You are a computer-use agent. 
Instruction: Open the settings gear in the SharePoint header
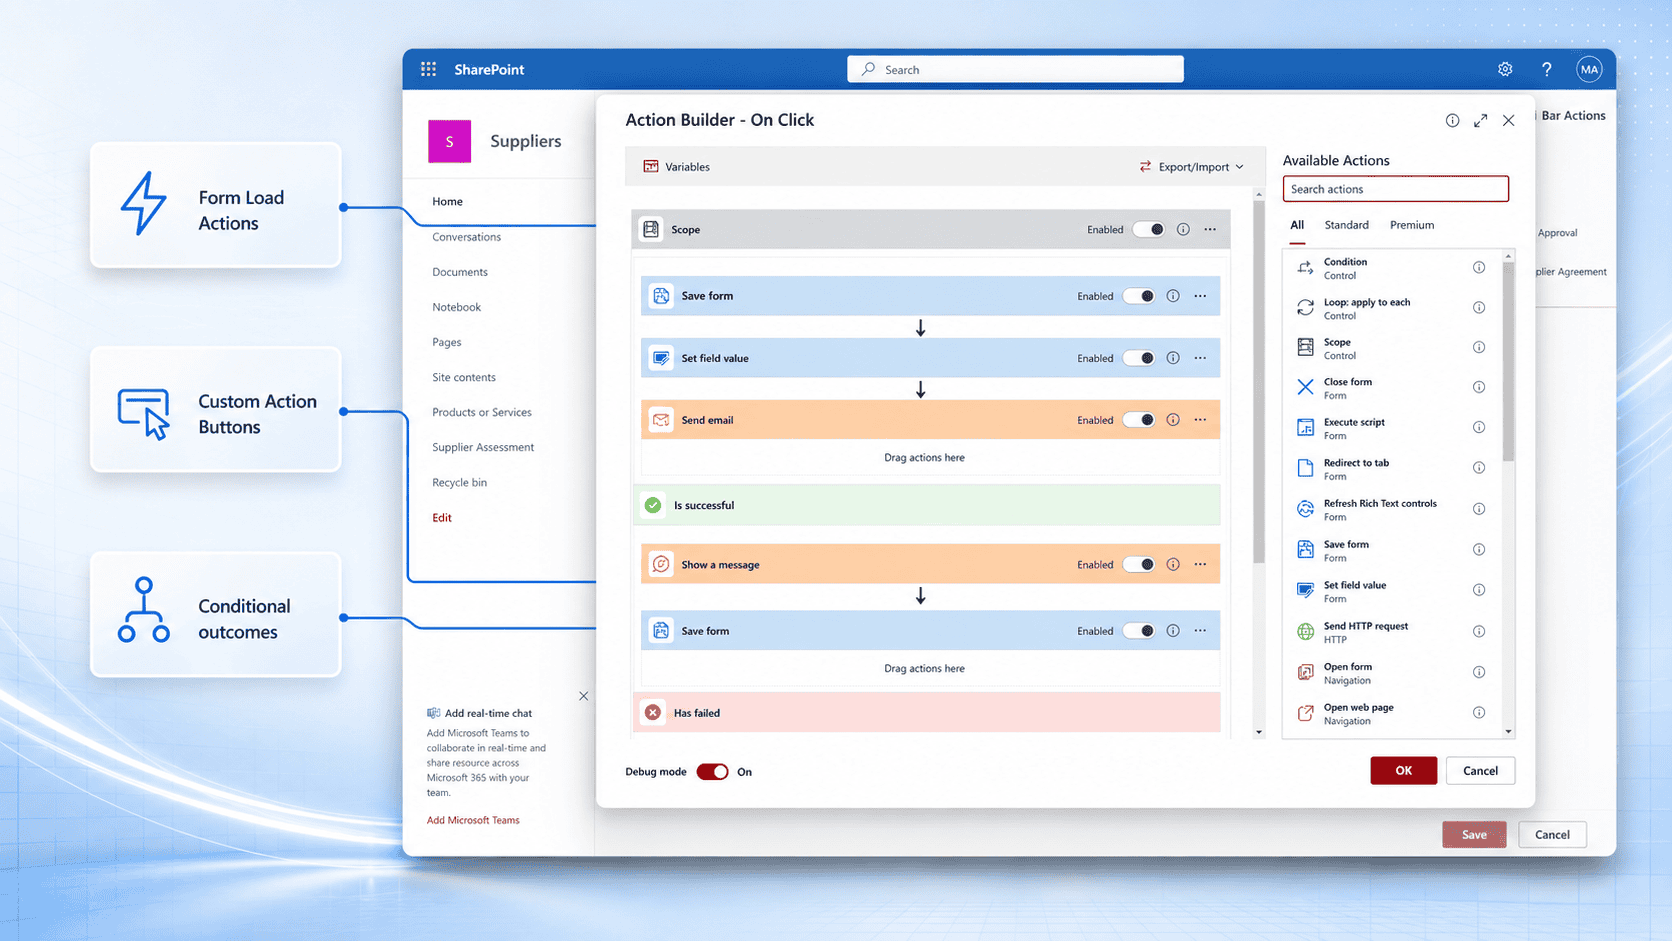(1505, 69)
